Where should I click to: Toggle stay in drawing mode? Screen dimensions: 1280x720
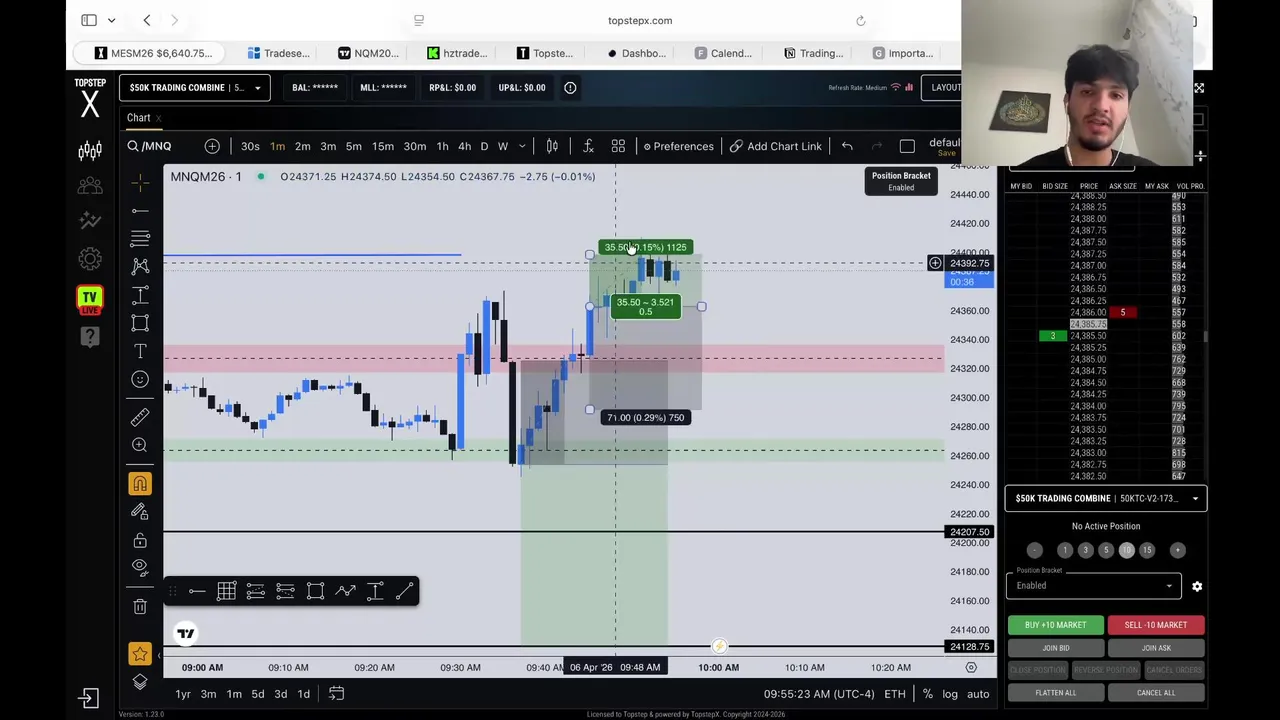(x=140, y=512)
